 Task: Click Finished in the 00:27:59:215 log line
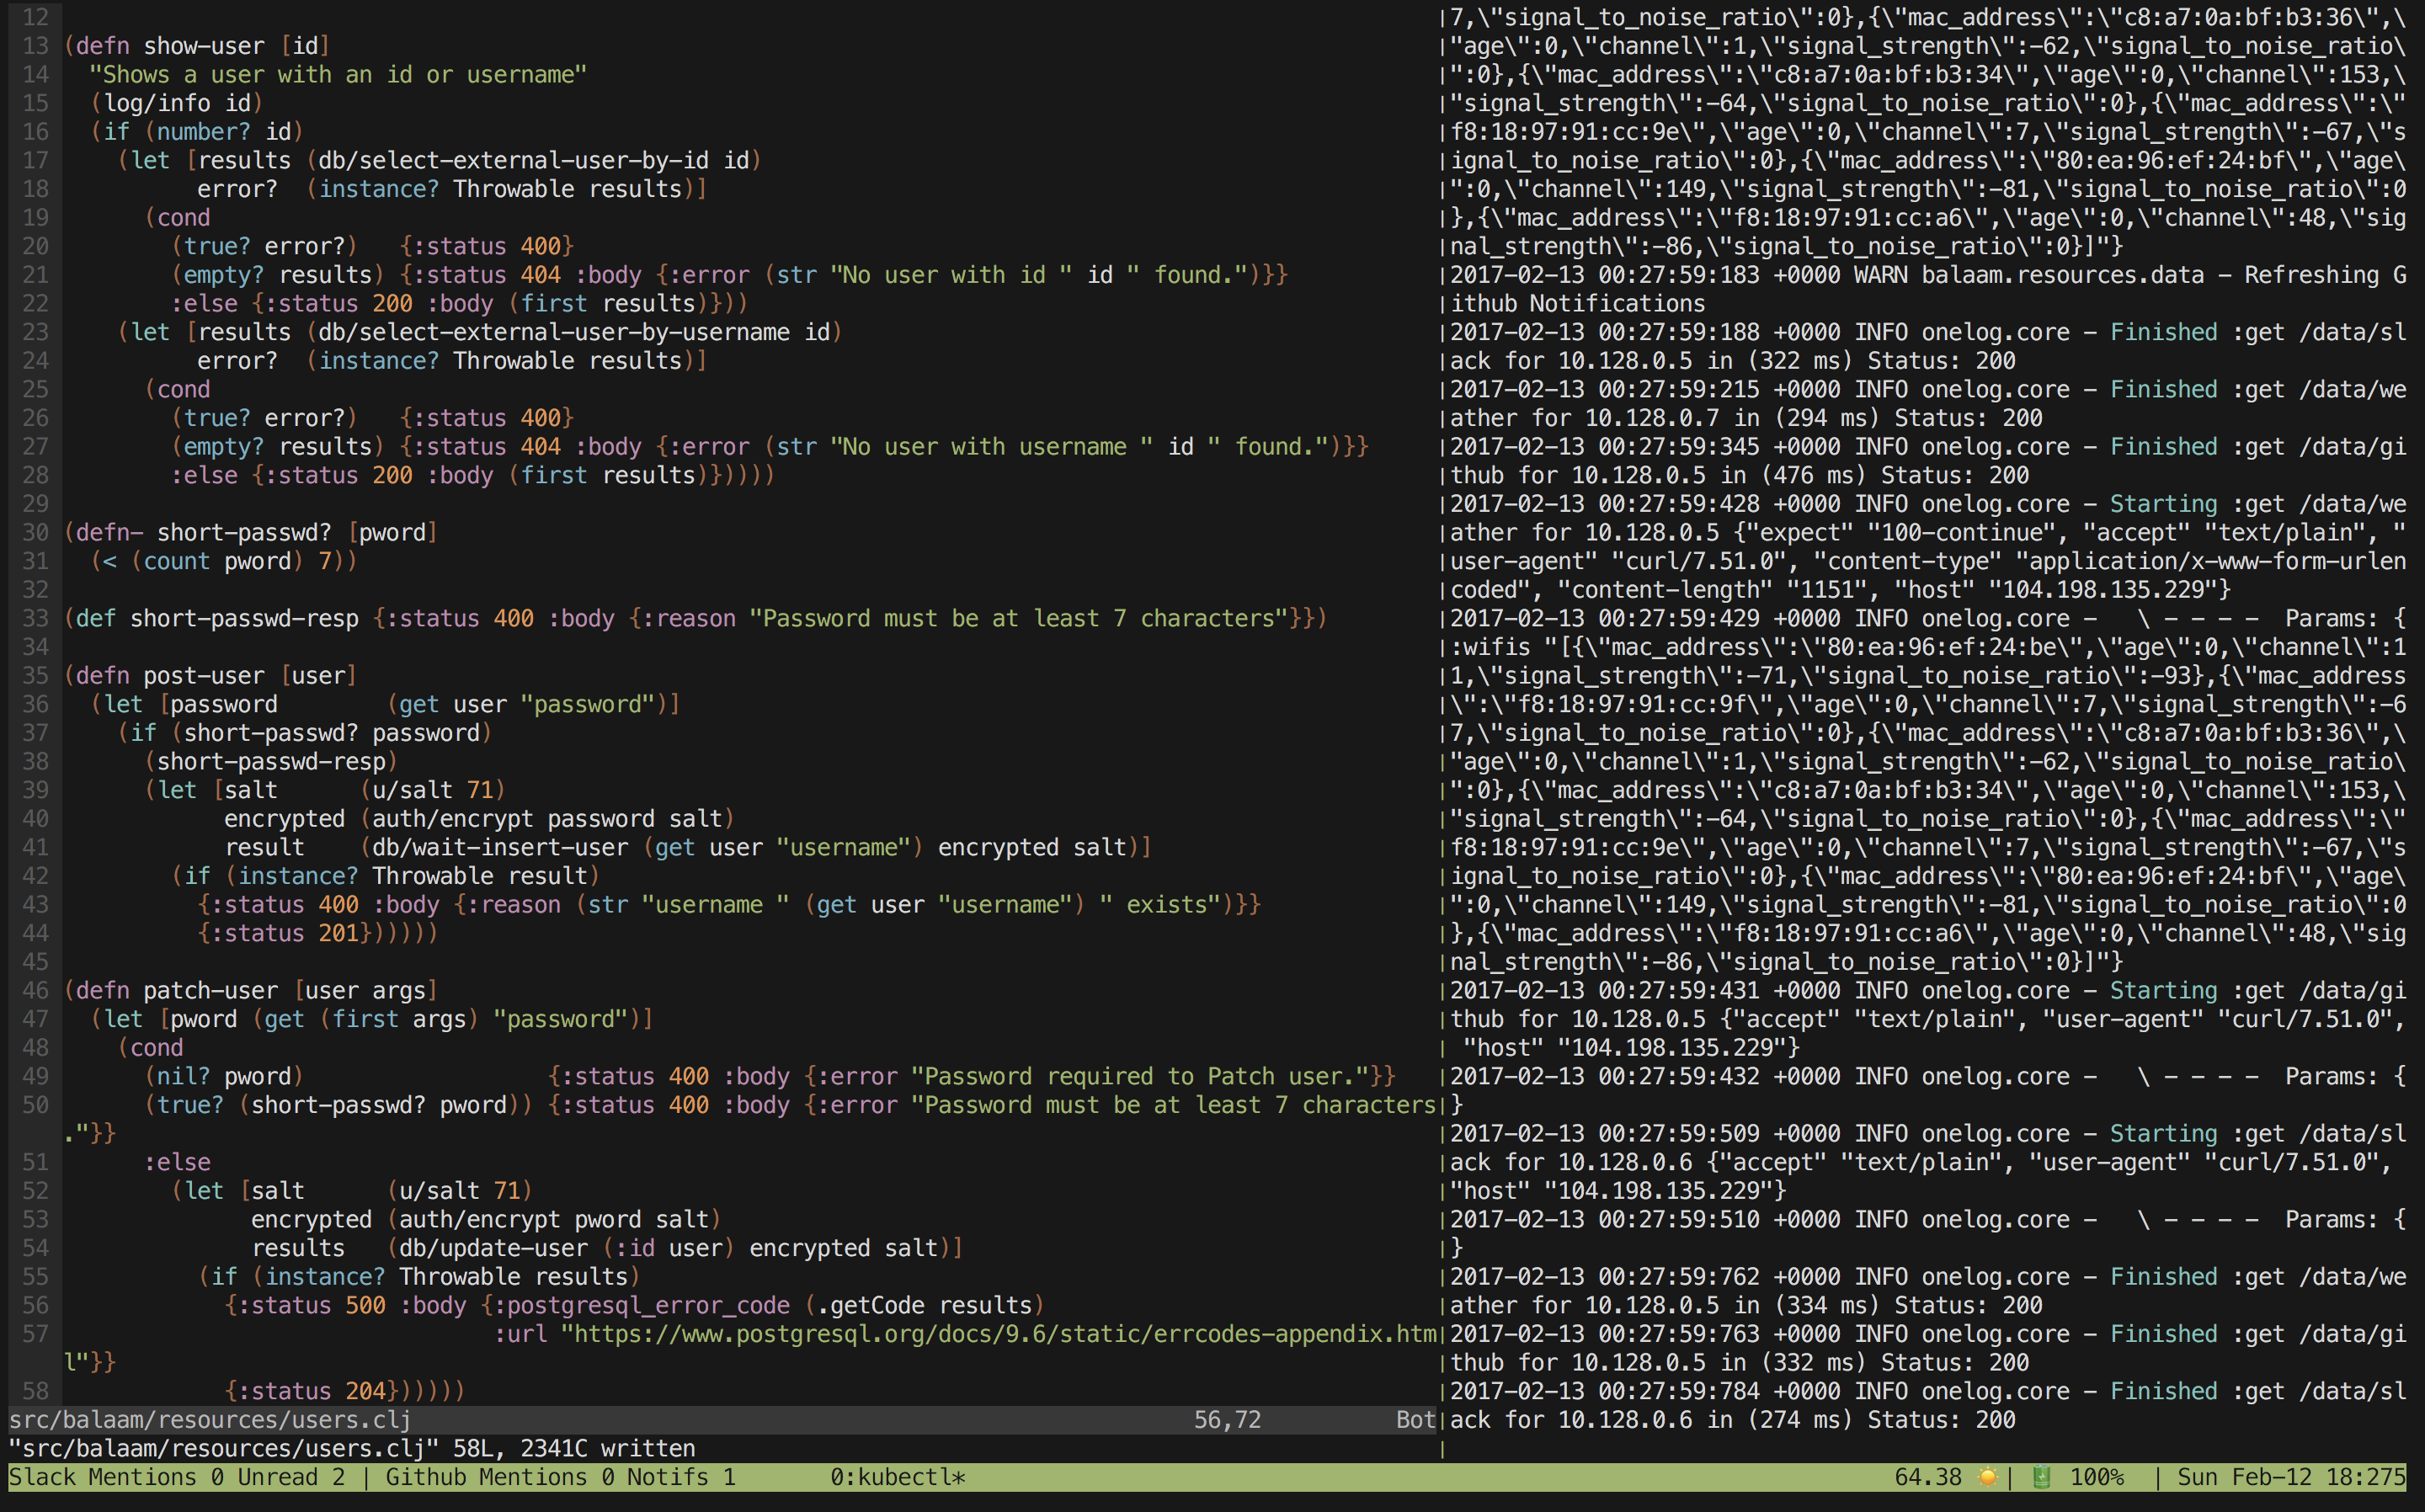coord(2163,390)
